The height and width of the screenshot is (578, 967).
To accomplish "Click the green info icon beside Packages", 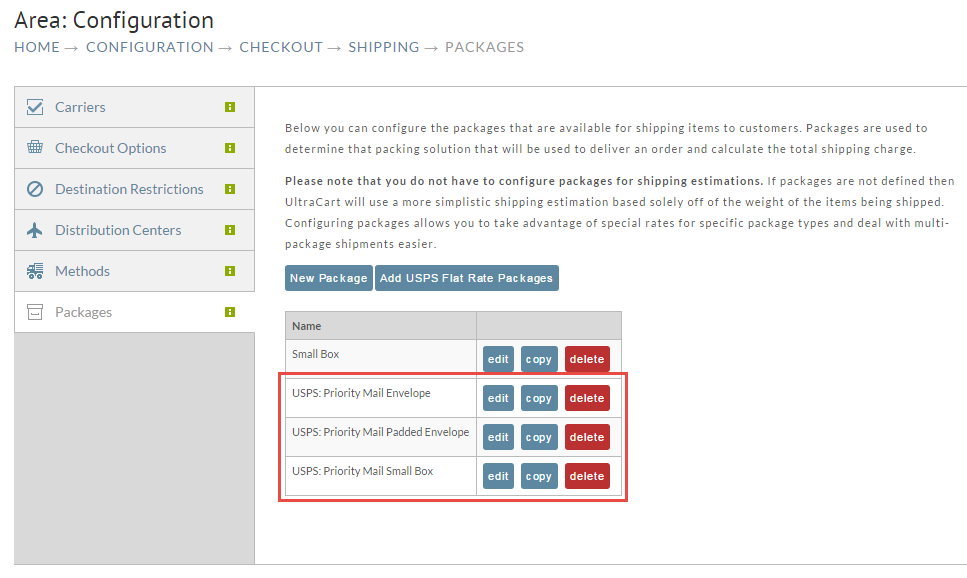I will pyautogui.click(x=230, y=312).
